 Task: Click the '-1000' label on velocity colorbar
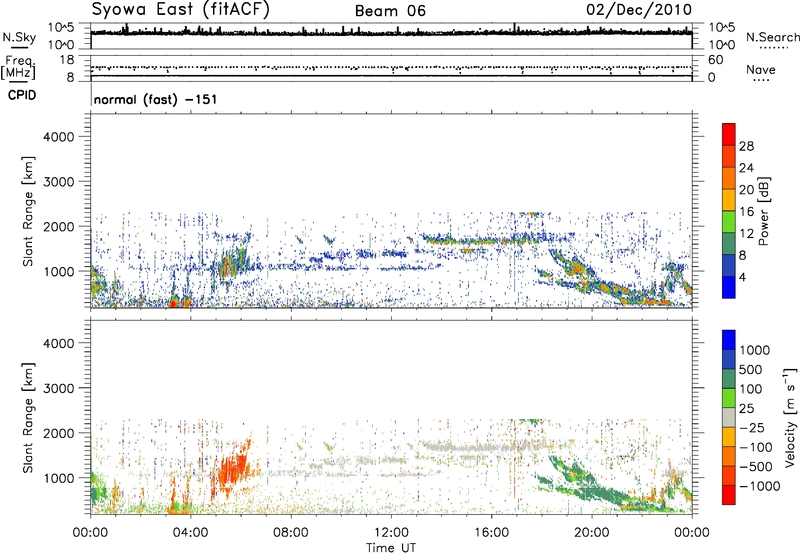[760, 486]
